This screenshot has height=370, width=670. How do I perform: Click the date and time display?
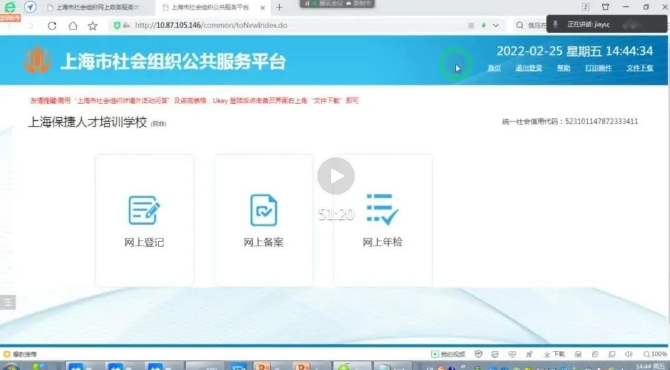pos(575,51)
